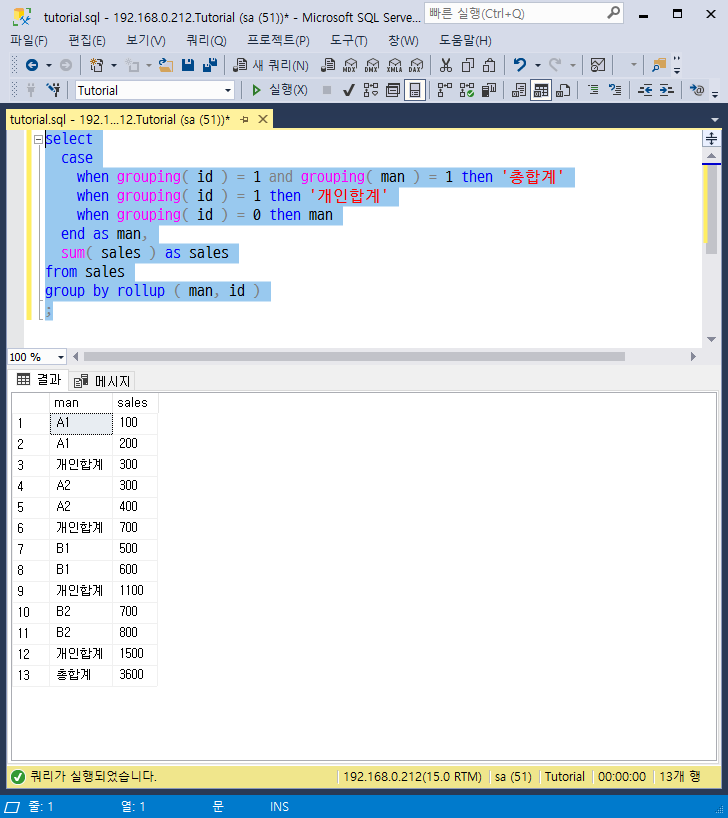Image resolution: width=728 pixels, height=818 pixels.
Task: Select the 3600 sales cell
Action: tap(135, 675)
